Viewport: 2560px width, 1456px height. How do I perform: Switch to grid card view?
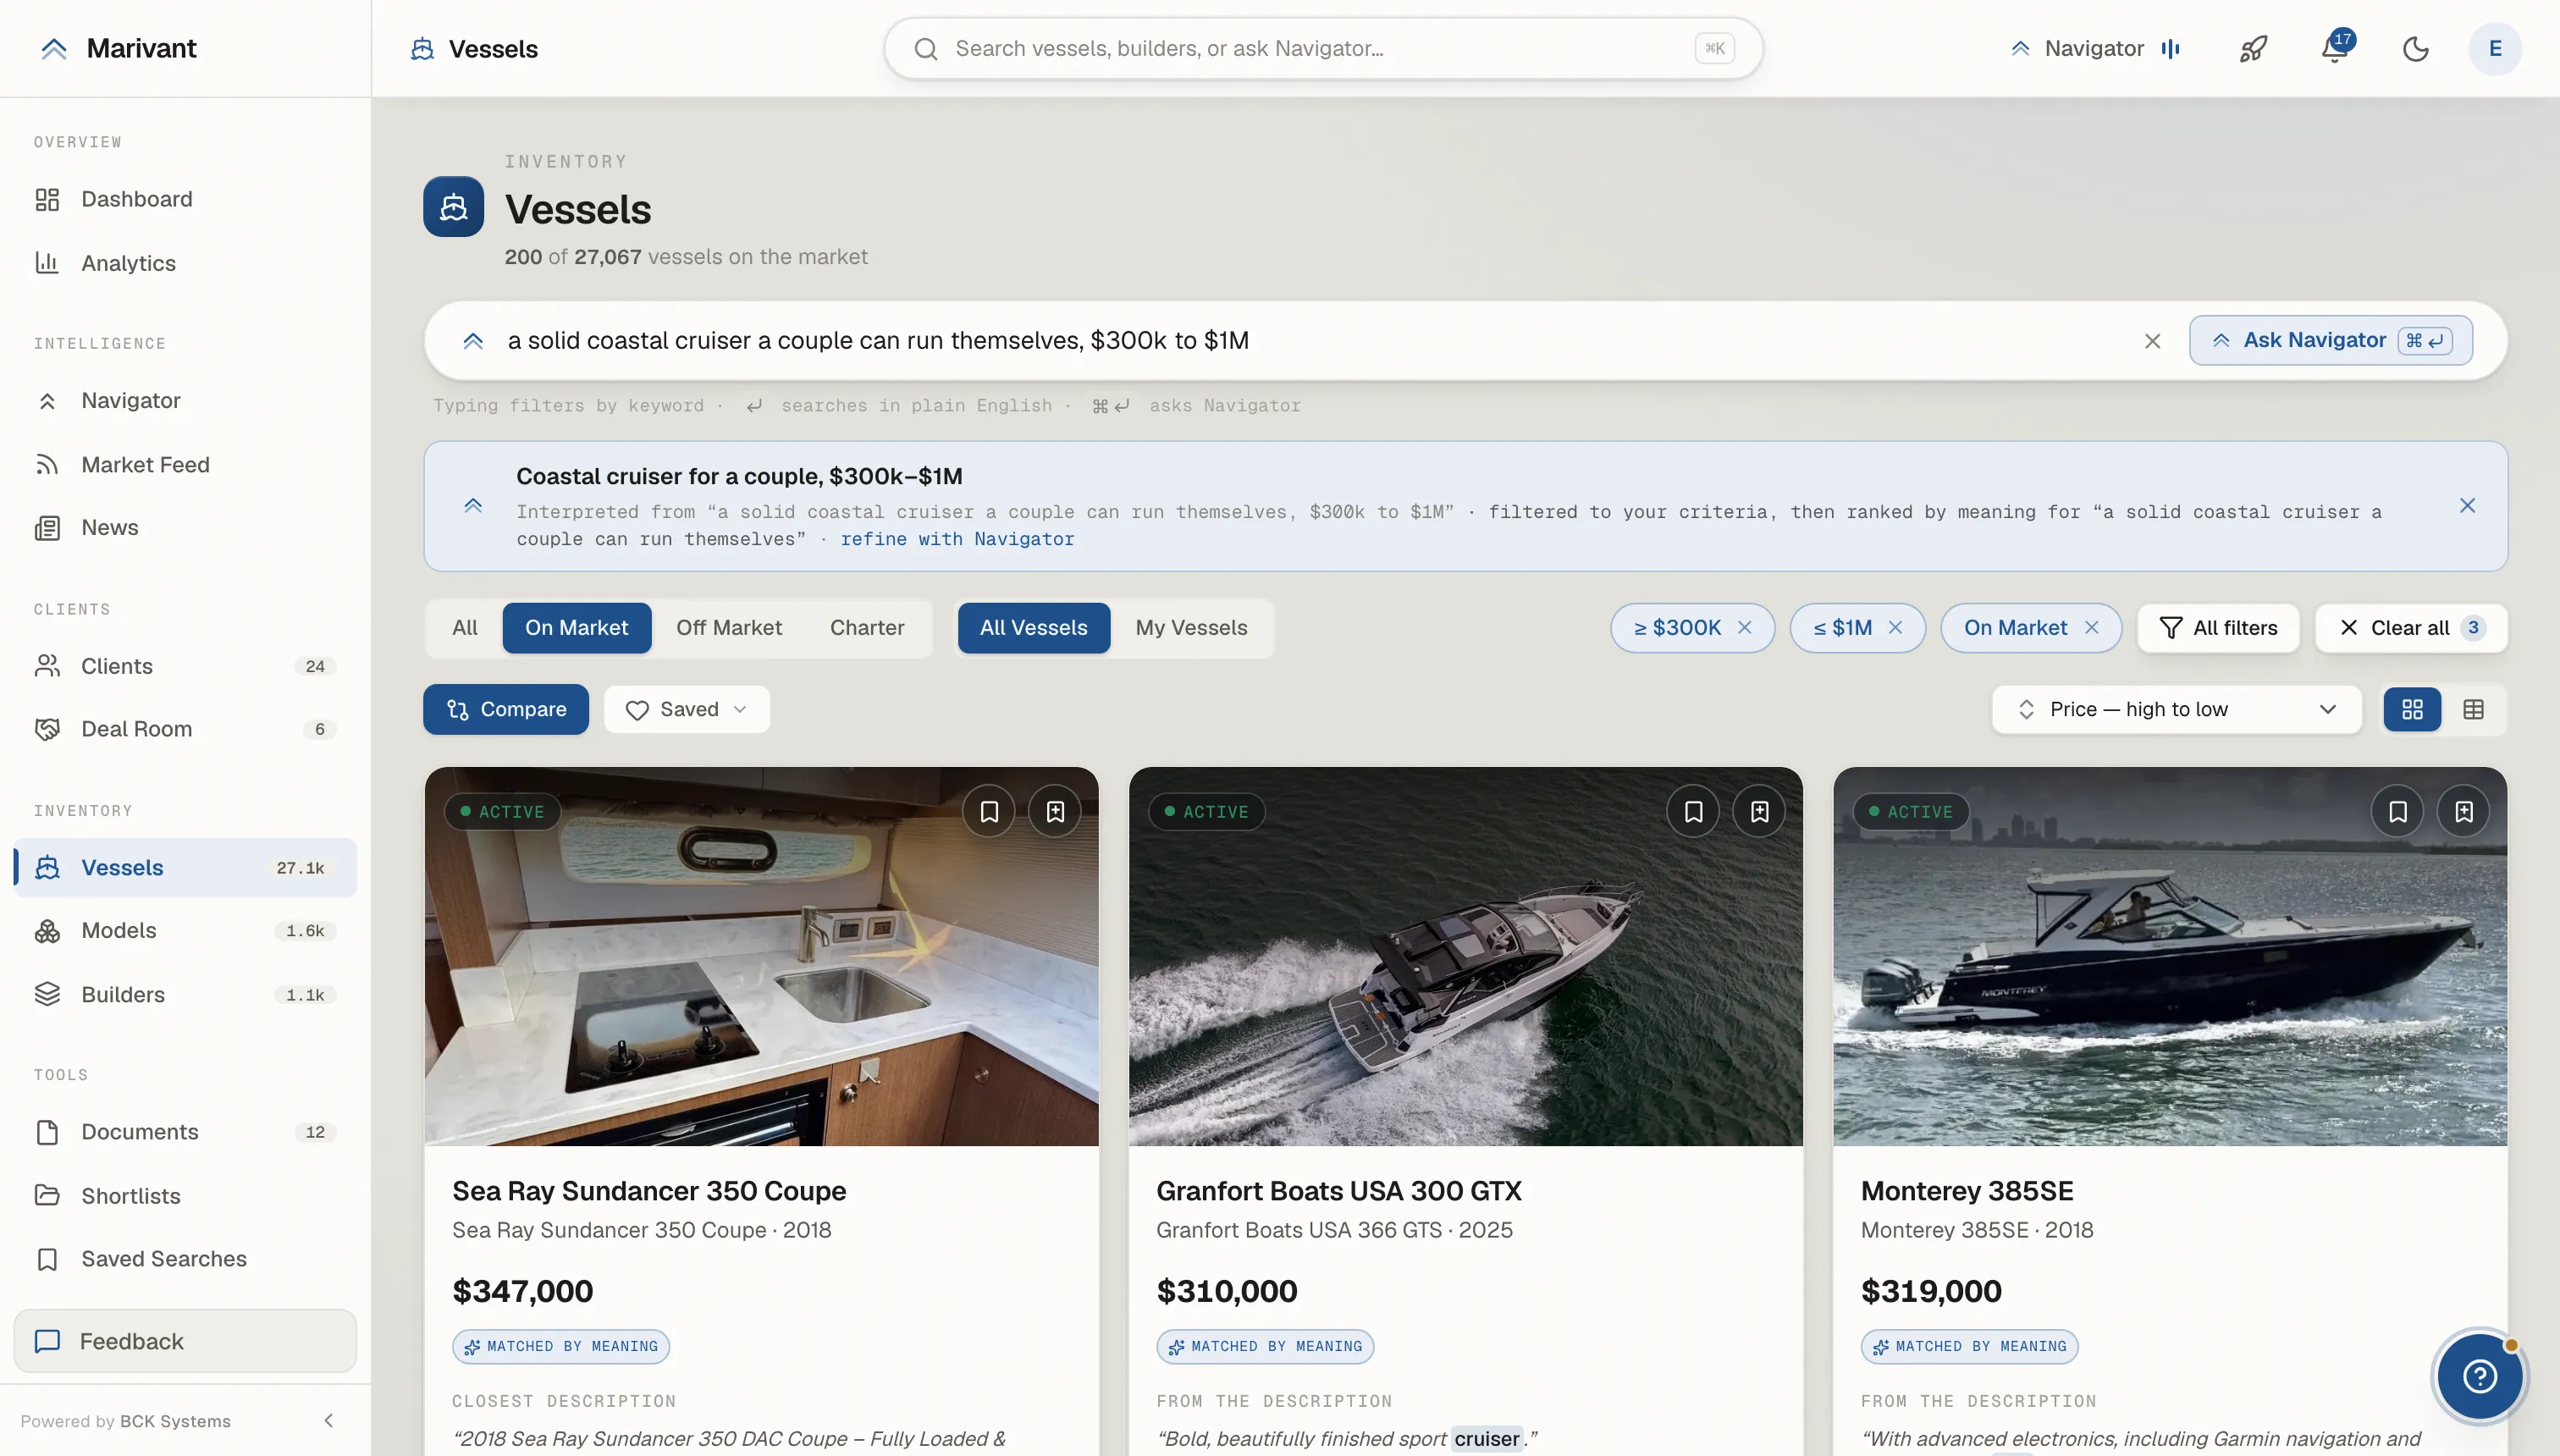pos(2413,709)
